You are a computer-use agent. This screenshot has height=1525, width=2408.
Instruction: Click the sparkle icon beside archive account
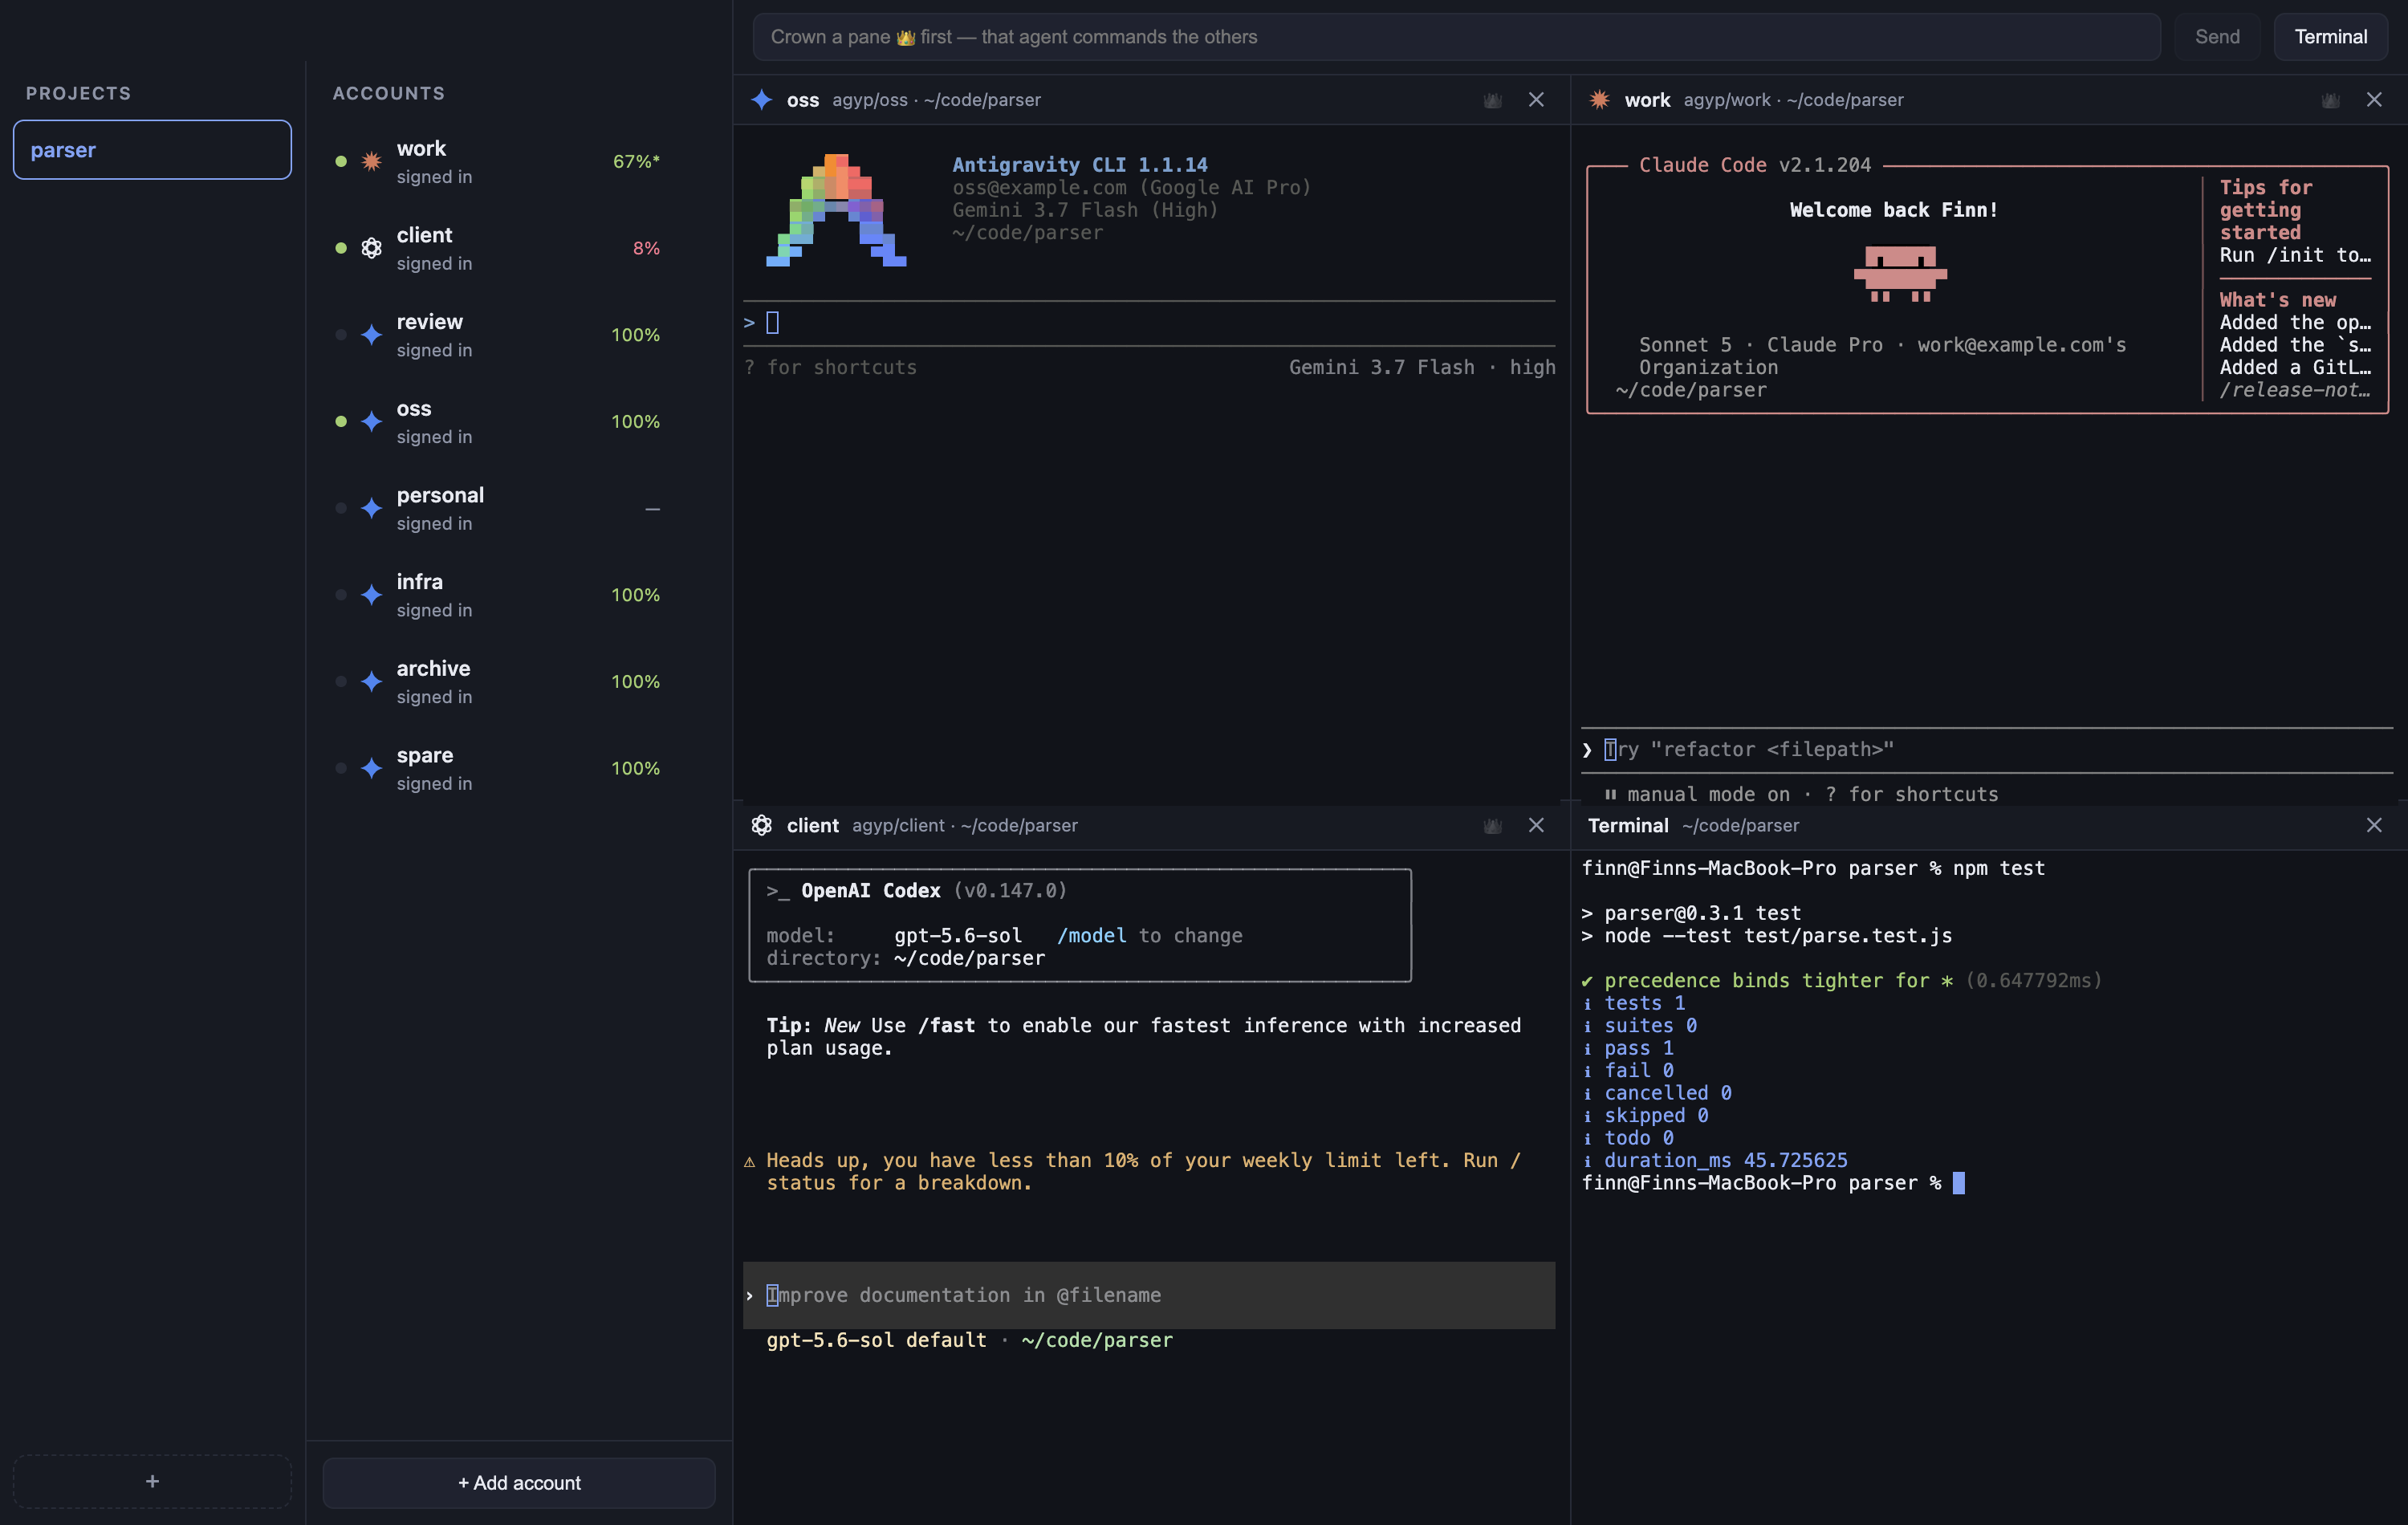click(x=371, y=682)
